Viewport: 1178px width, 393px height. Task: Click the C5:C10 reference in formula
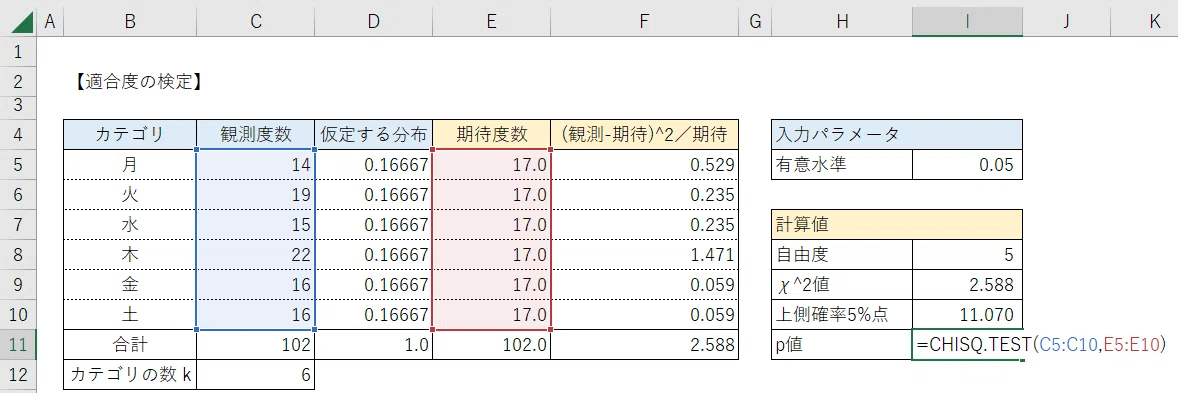[1067, 345]
